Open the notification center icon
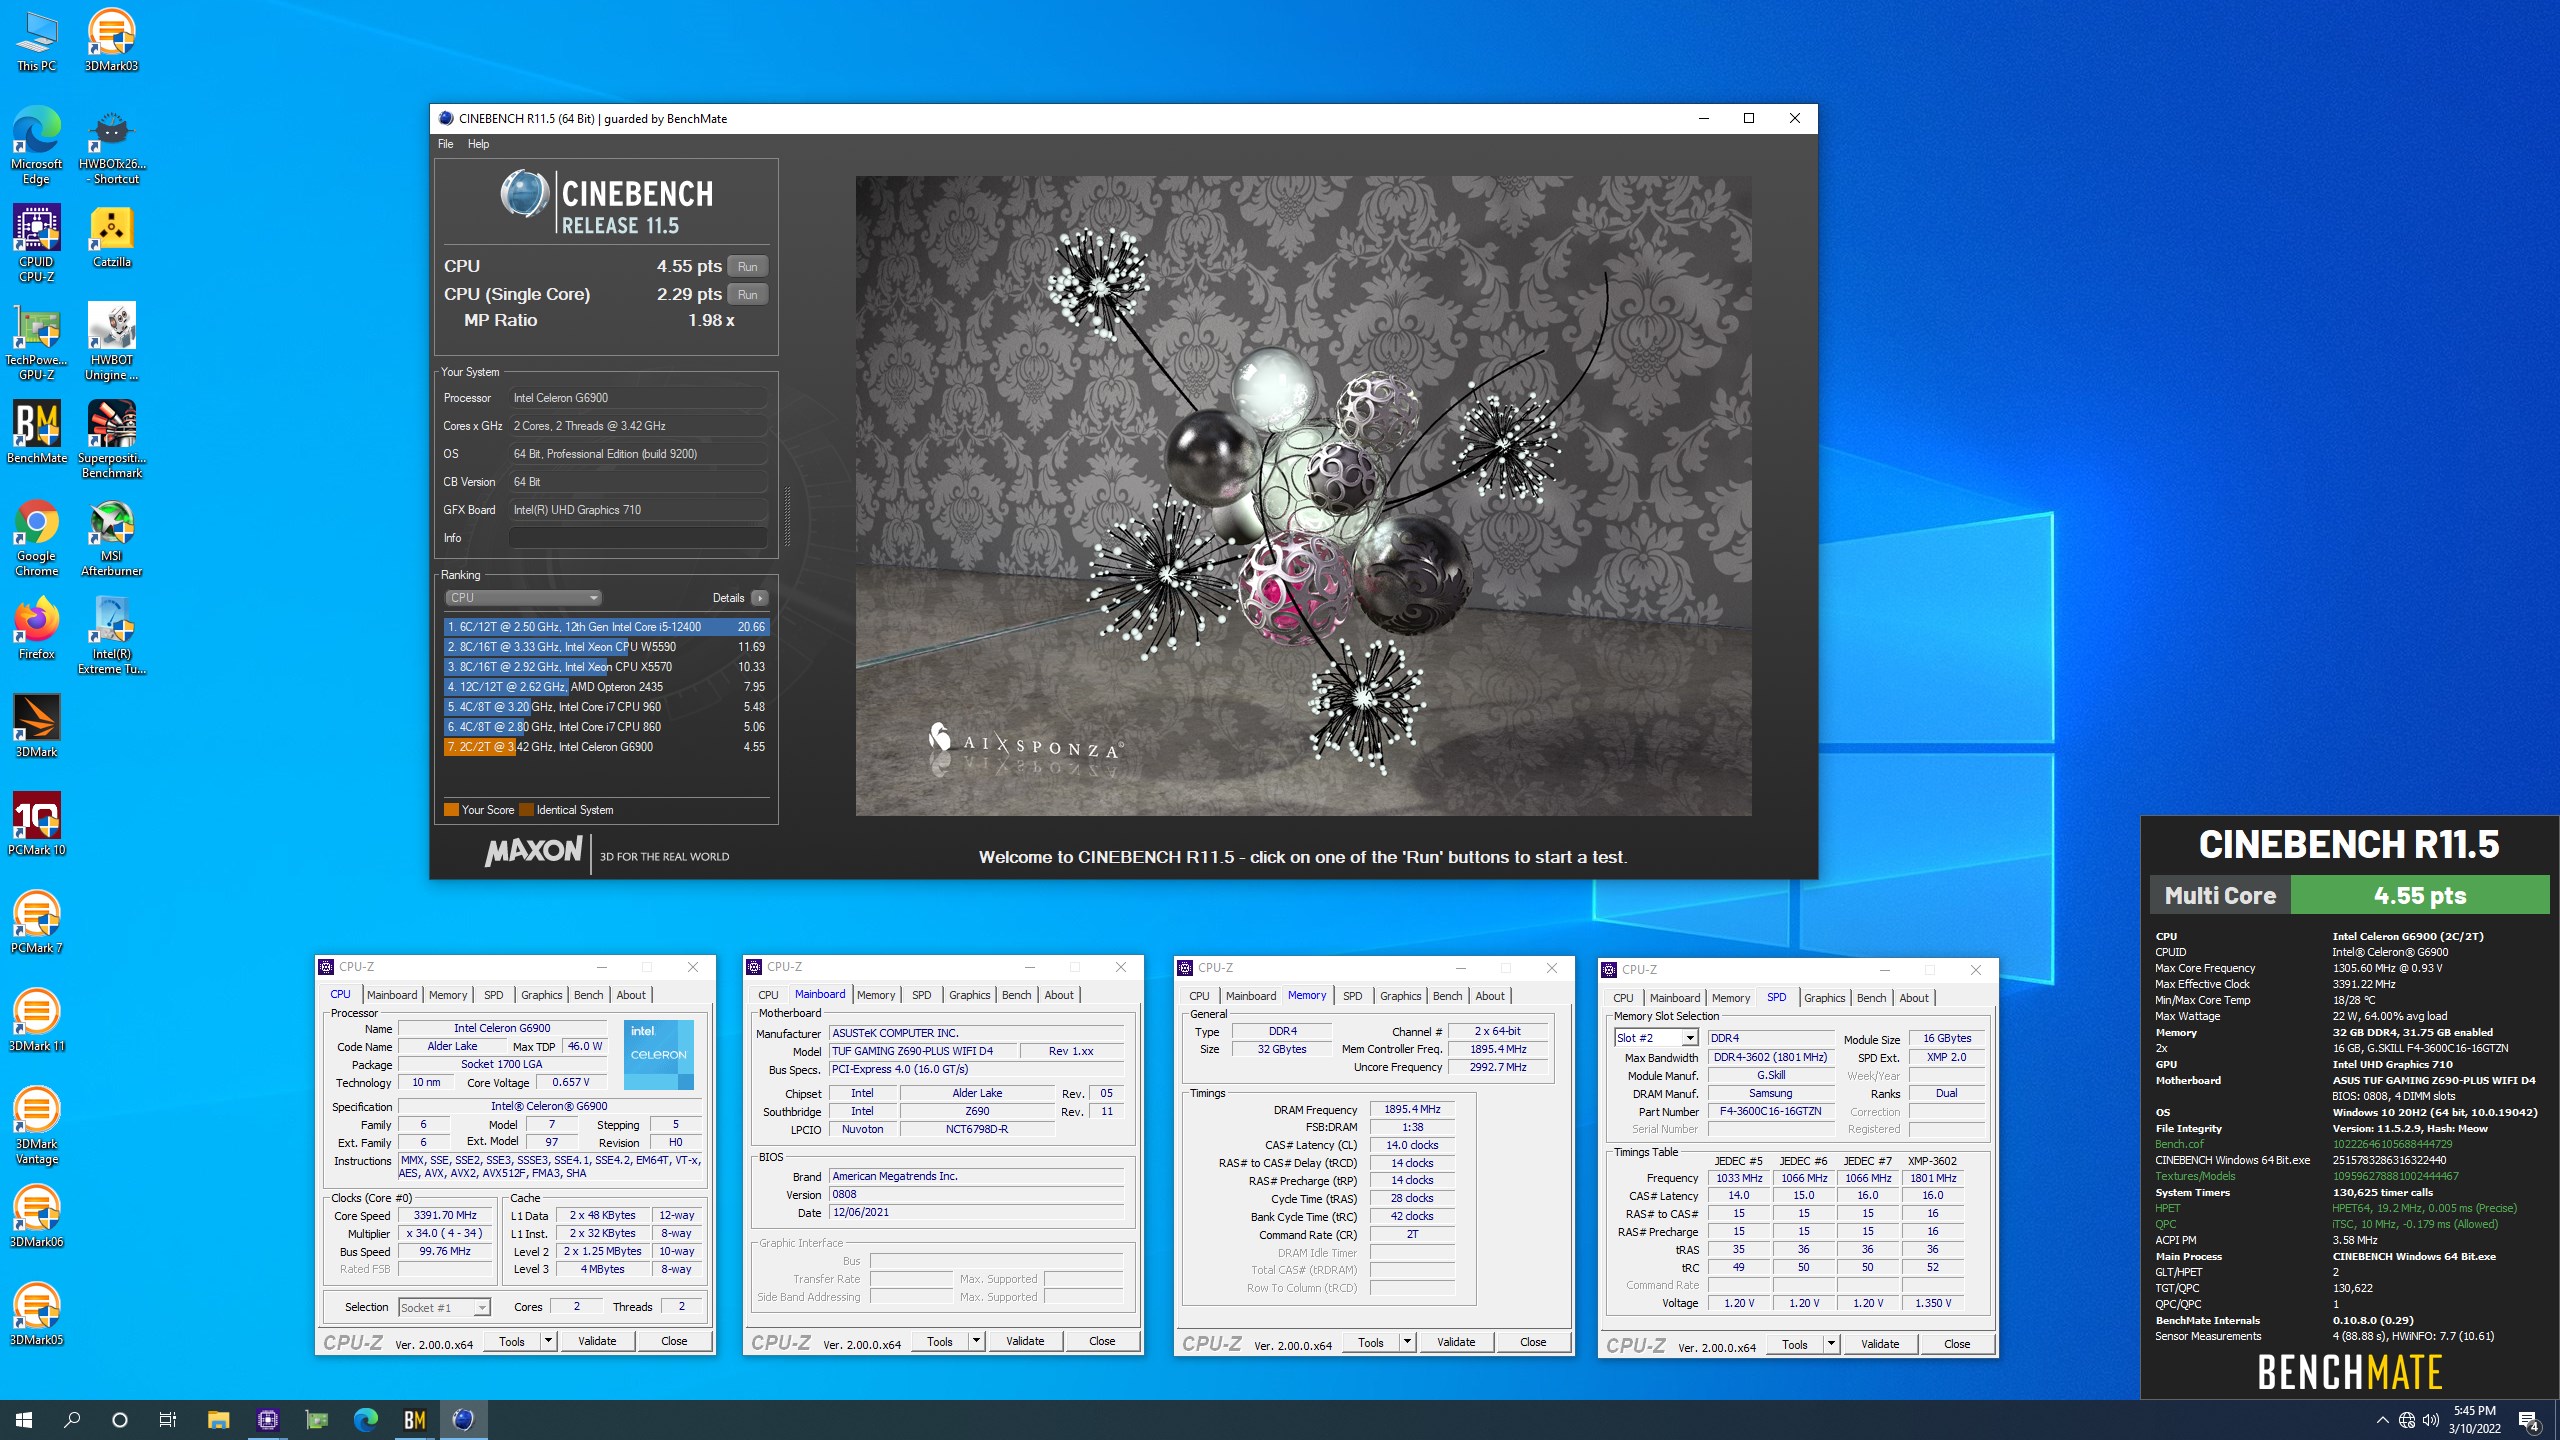The width and height of the screenshot is (2560, 1440). tap(2529, 1420)
